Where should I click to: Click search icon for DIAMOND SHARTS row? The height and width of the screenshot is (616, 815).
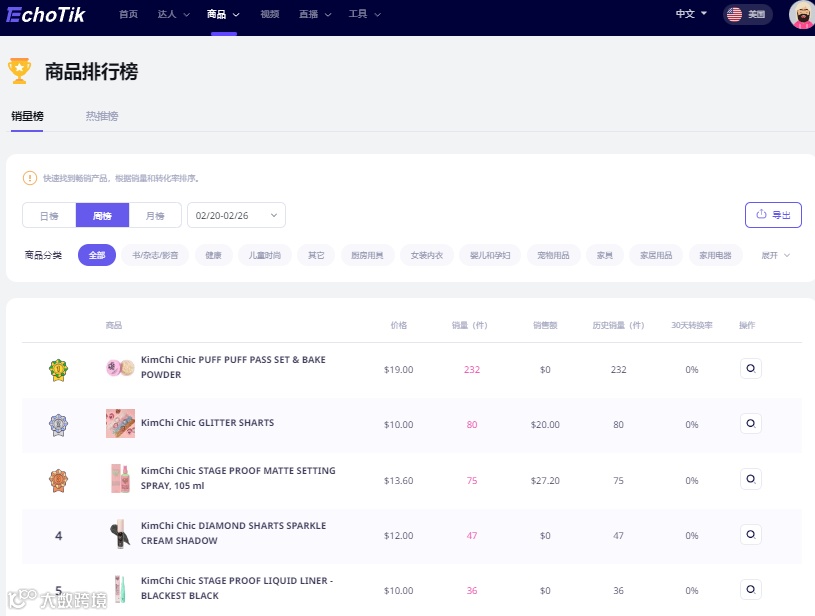tap(751, 534)
